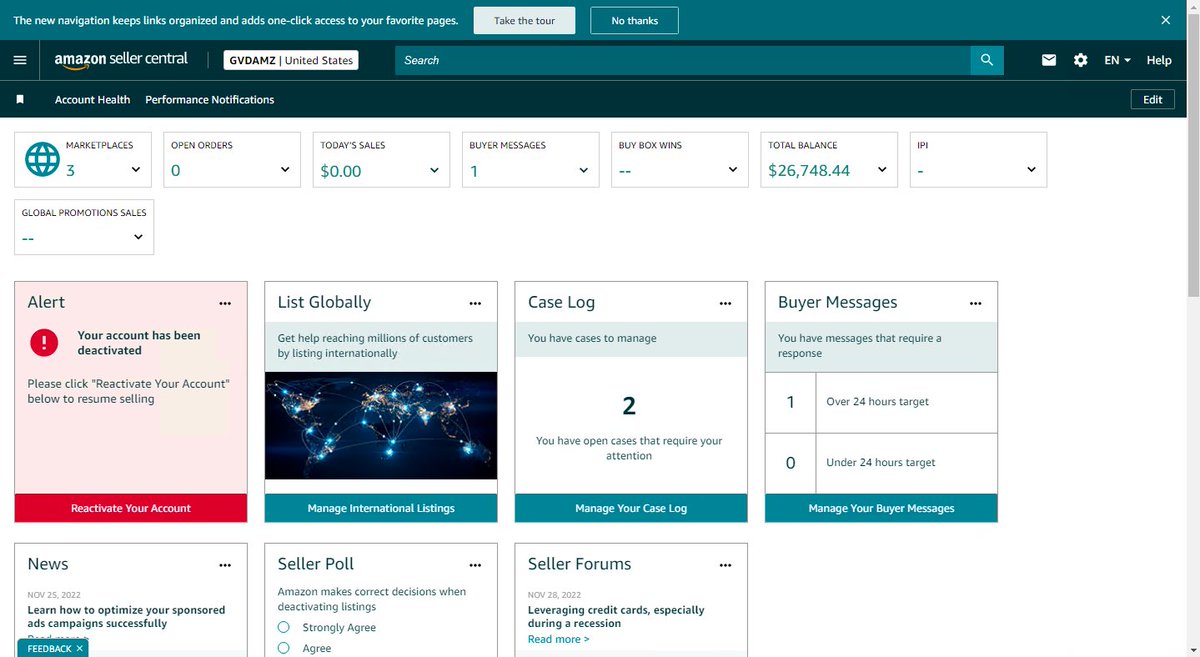The image size is (1200, 657).
Task: Click in the Search input field
Action: tap(682, 60)
